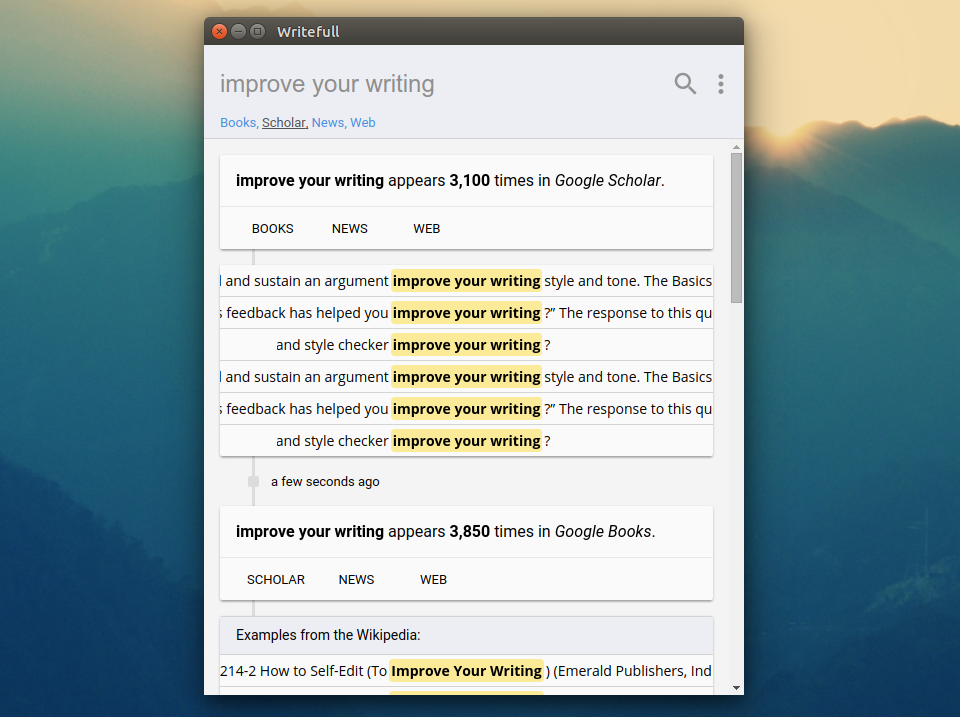The width and height of the screenshot is (960, 717).
Task: Open the Web source link
Action: coord(362,122)
